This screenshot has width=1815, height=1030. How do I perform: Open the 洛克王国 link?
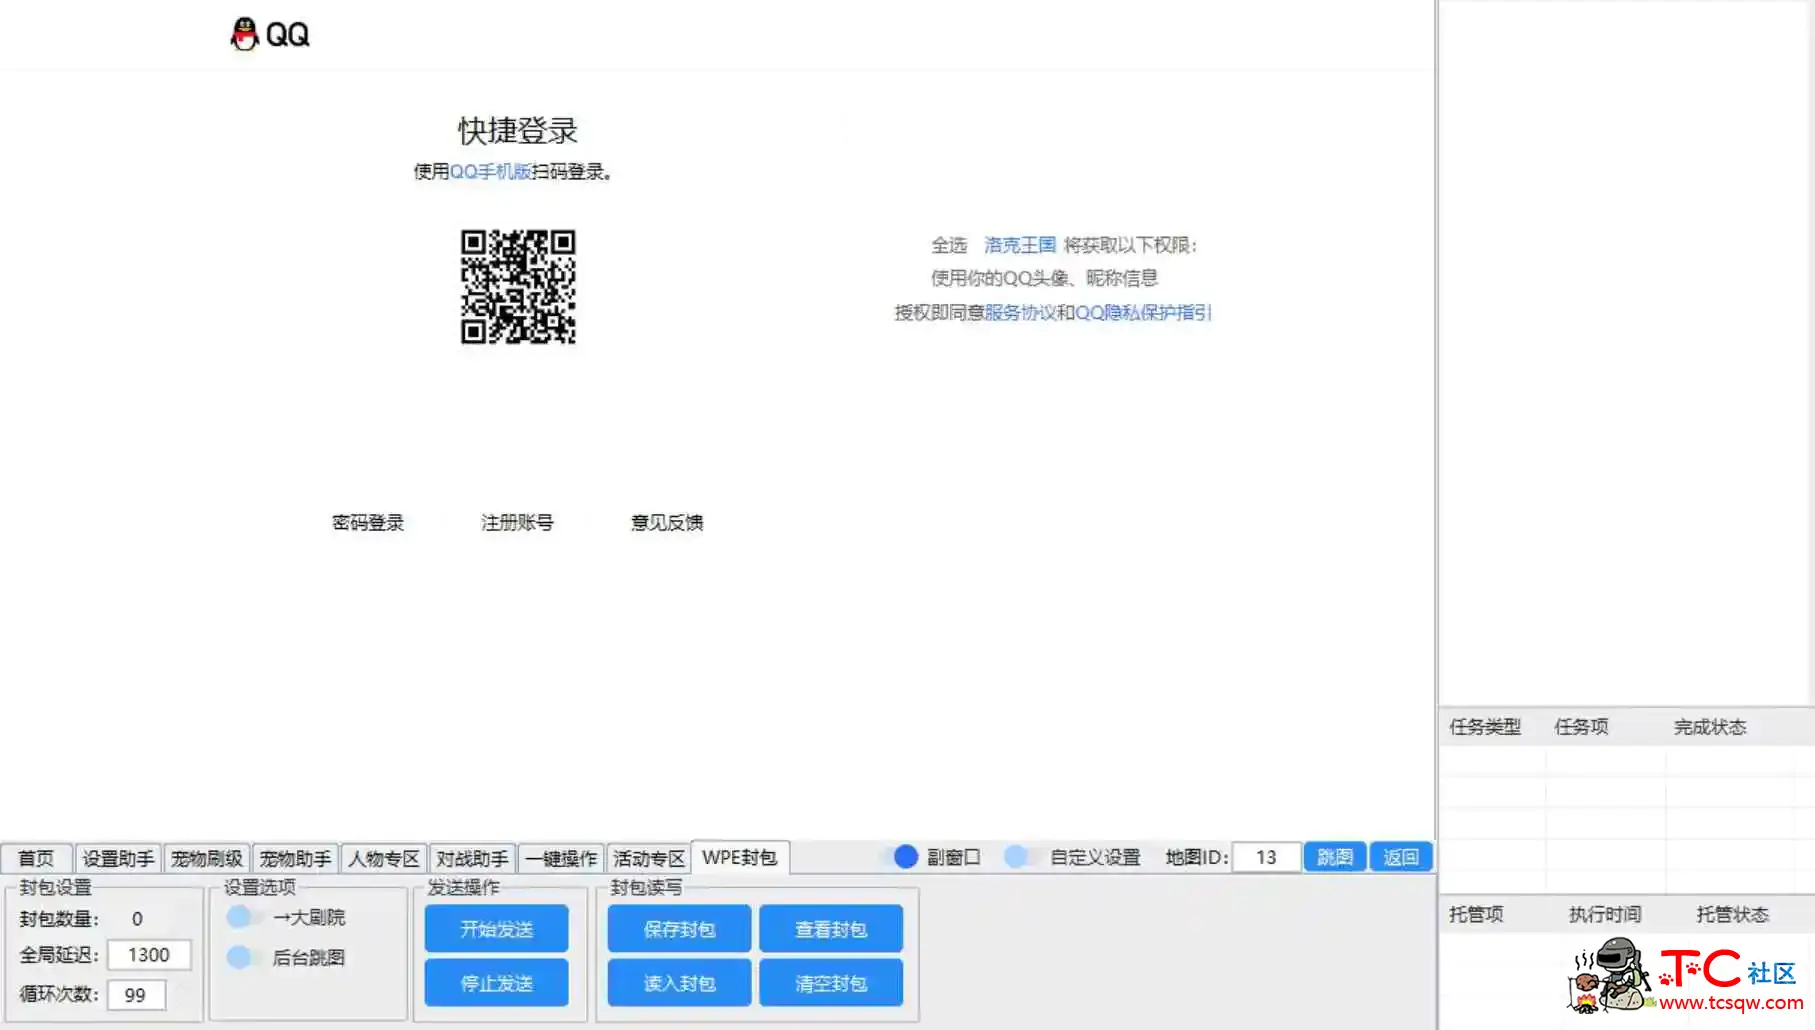click(x=1020, y=245)
